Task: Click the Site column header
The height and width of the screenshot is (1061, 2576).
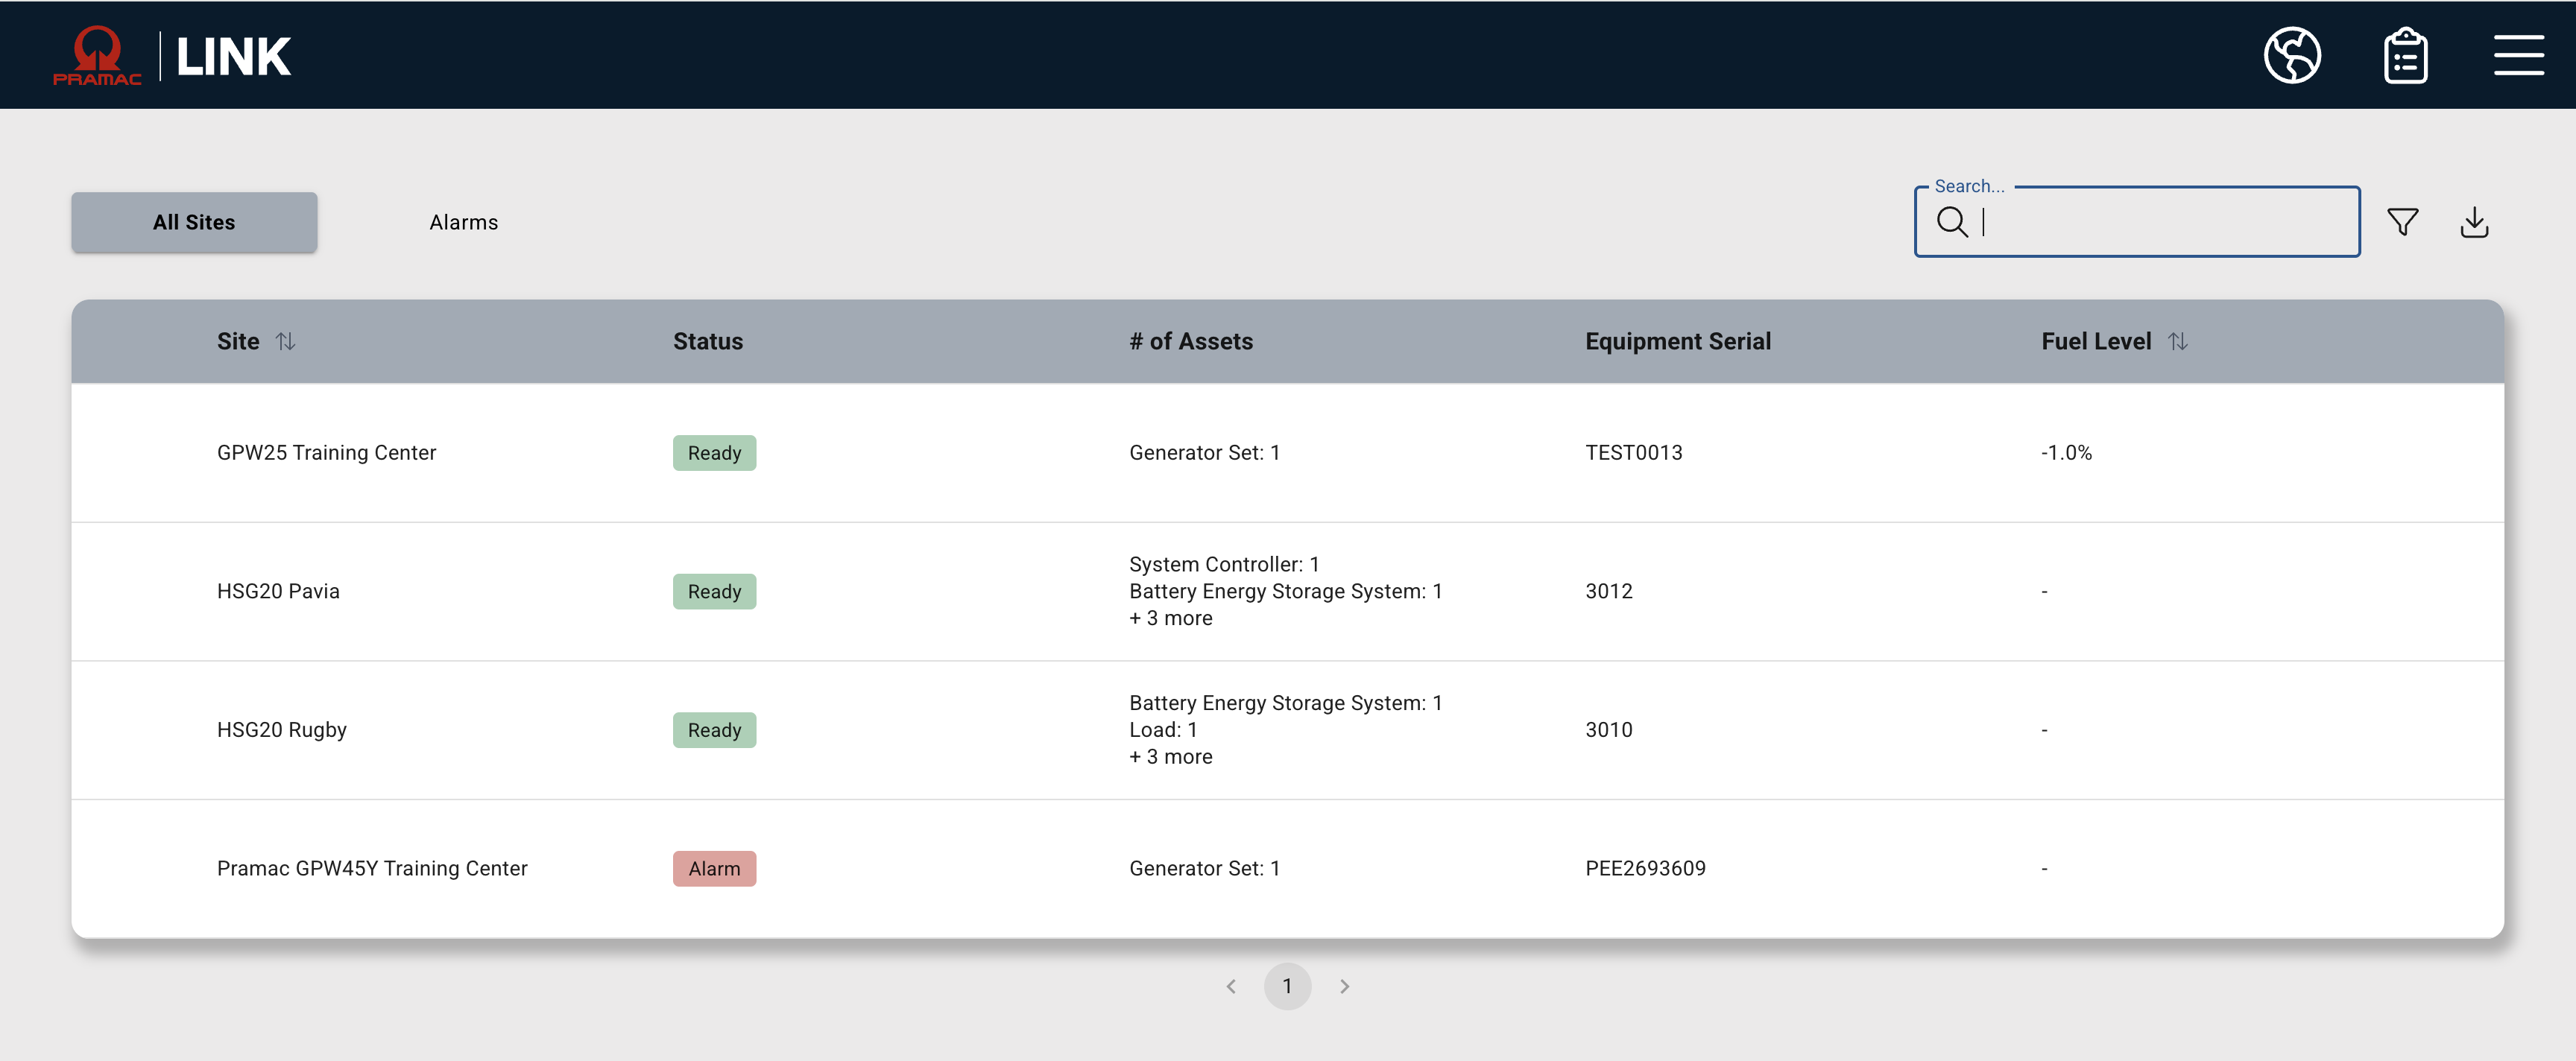Action: [x=238, y=342]
